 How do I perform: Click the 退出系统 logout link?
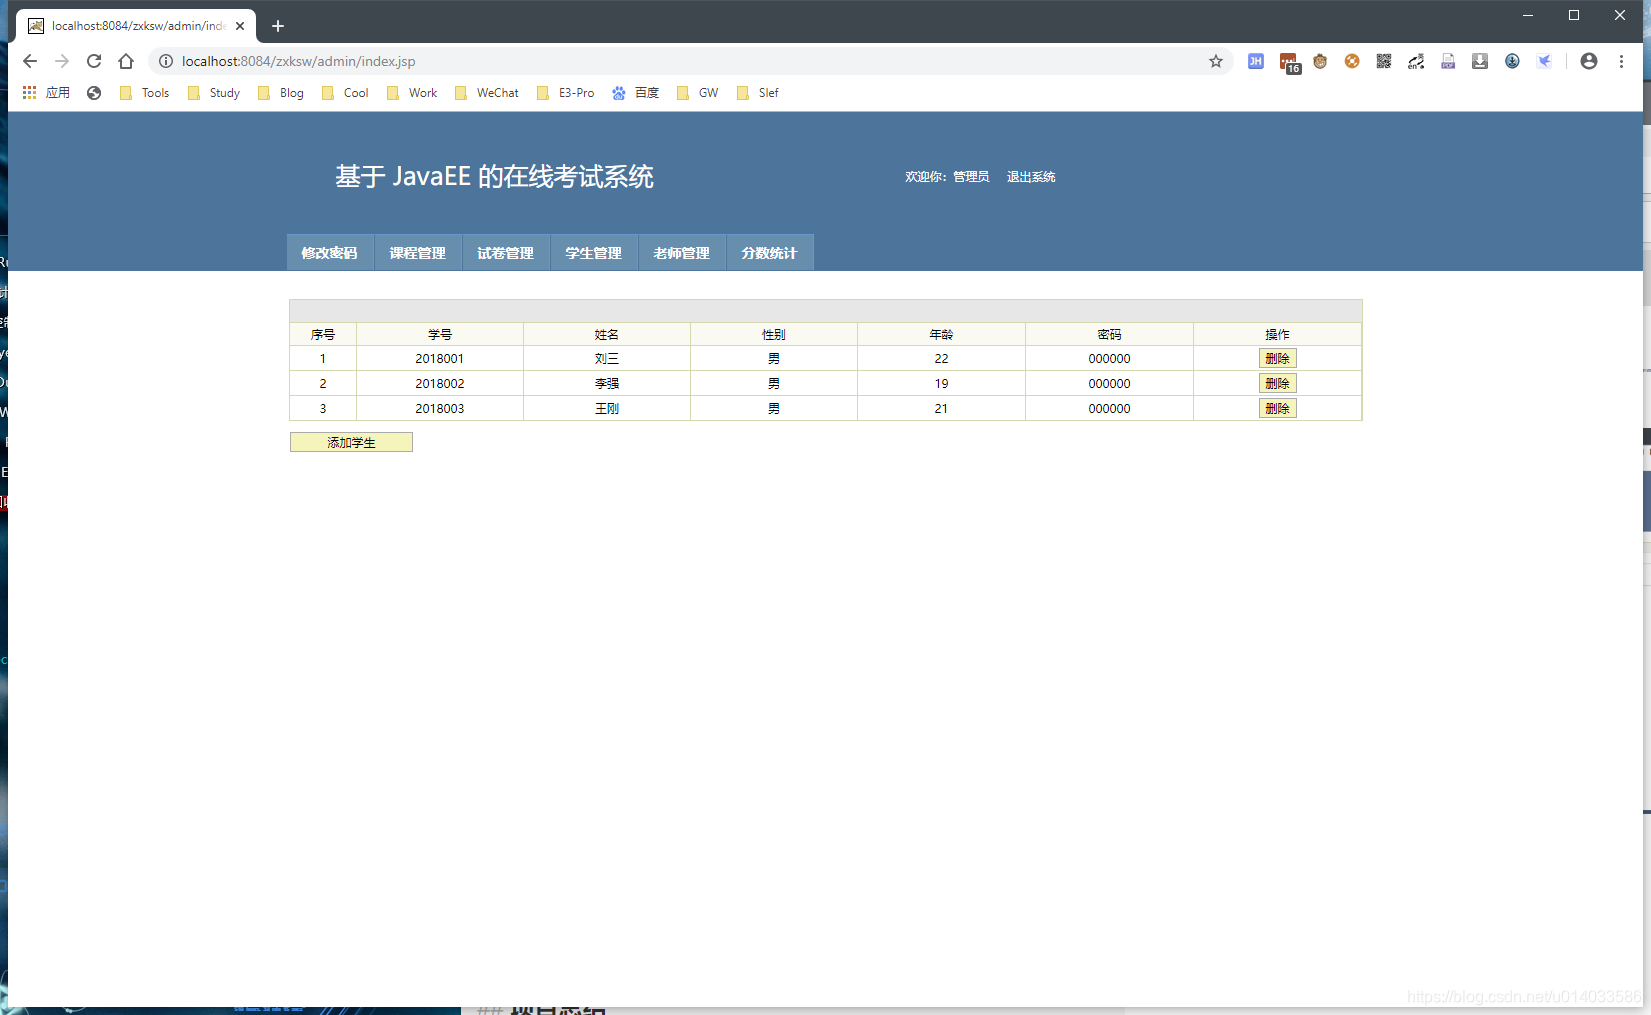click(x=1031, y=177)
